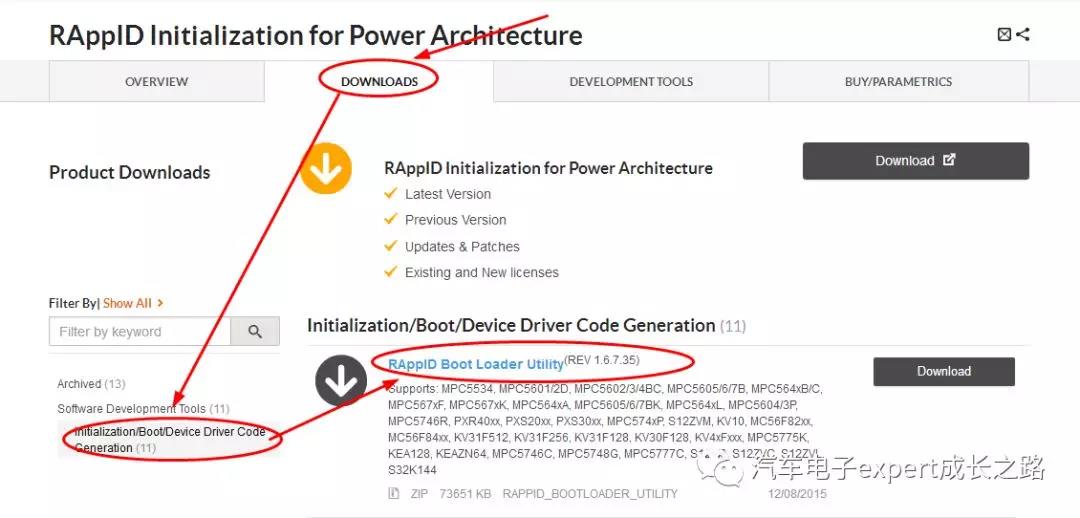Click the envelope email icon beside the title
The height and width of the screenshot is (518, 1080).
[x=1004, y=35]
